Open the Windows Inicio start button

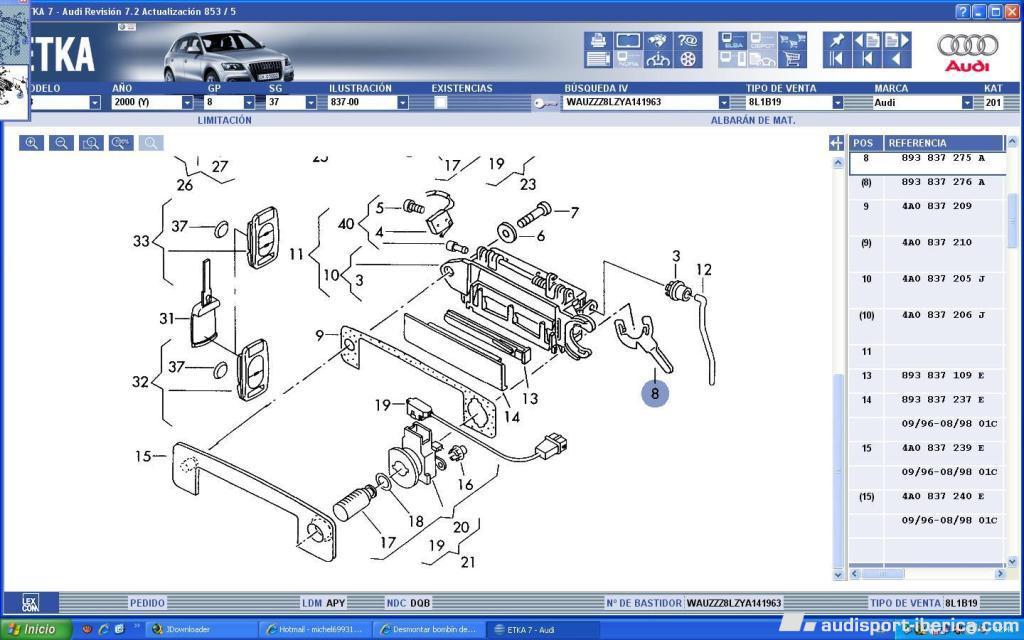(35, 630)
